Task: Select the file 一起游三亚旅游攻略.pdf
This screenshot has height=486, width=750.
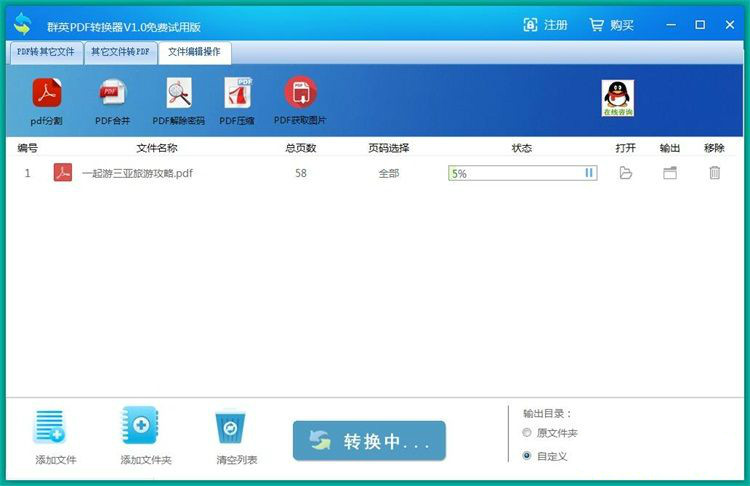Action: coord(137,173)
